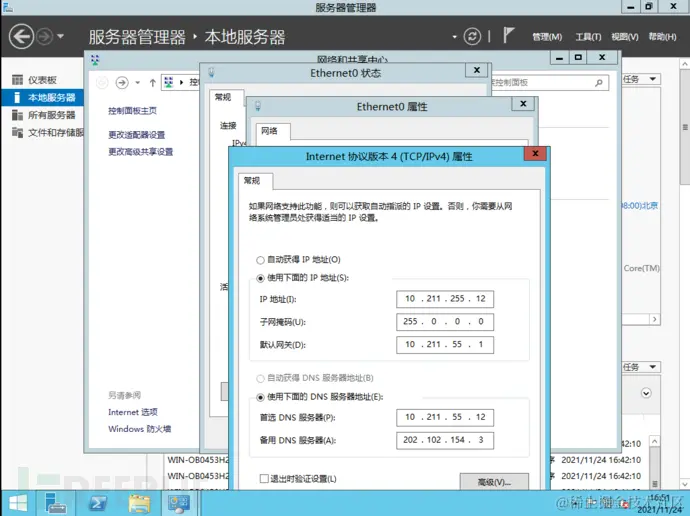Click 控制面板主页 link in Network Center

pos(132,111)
